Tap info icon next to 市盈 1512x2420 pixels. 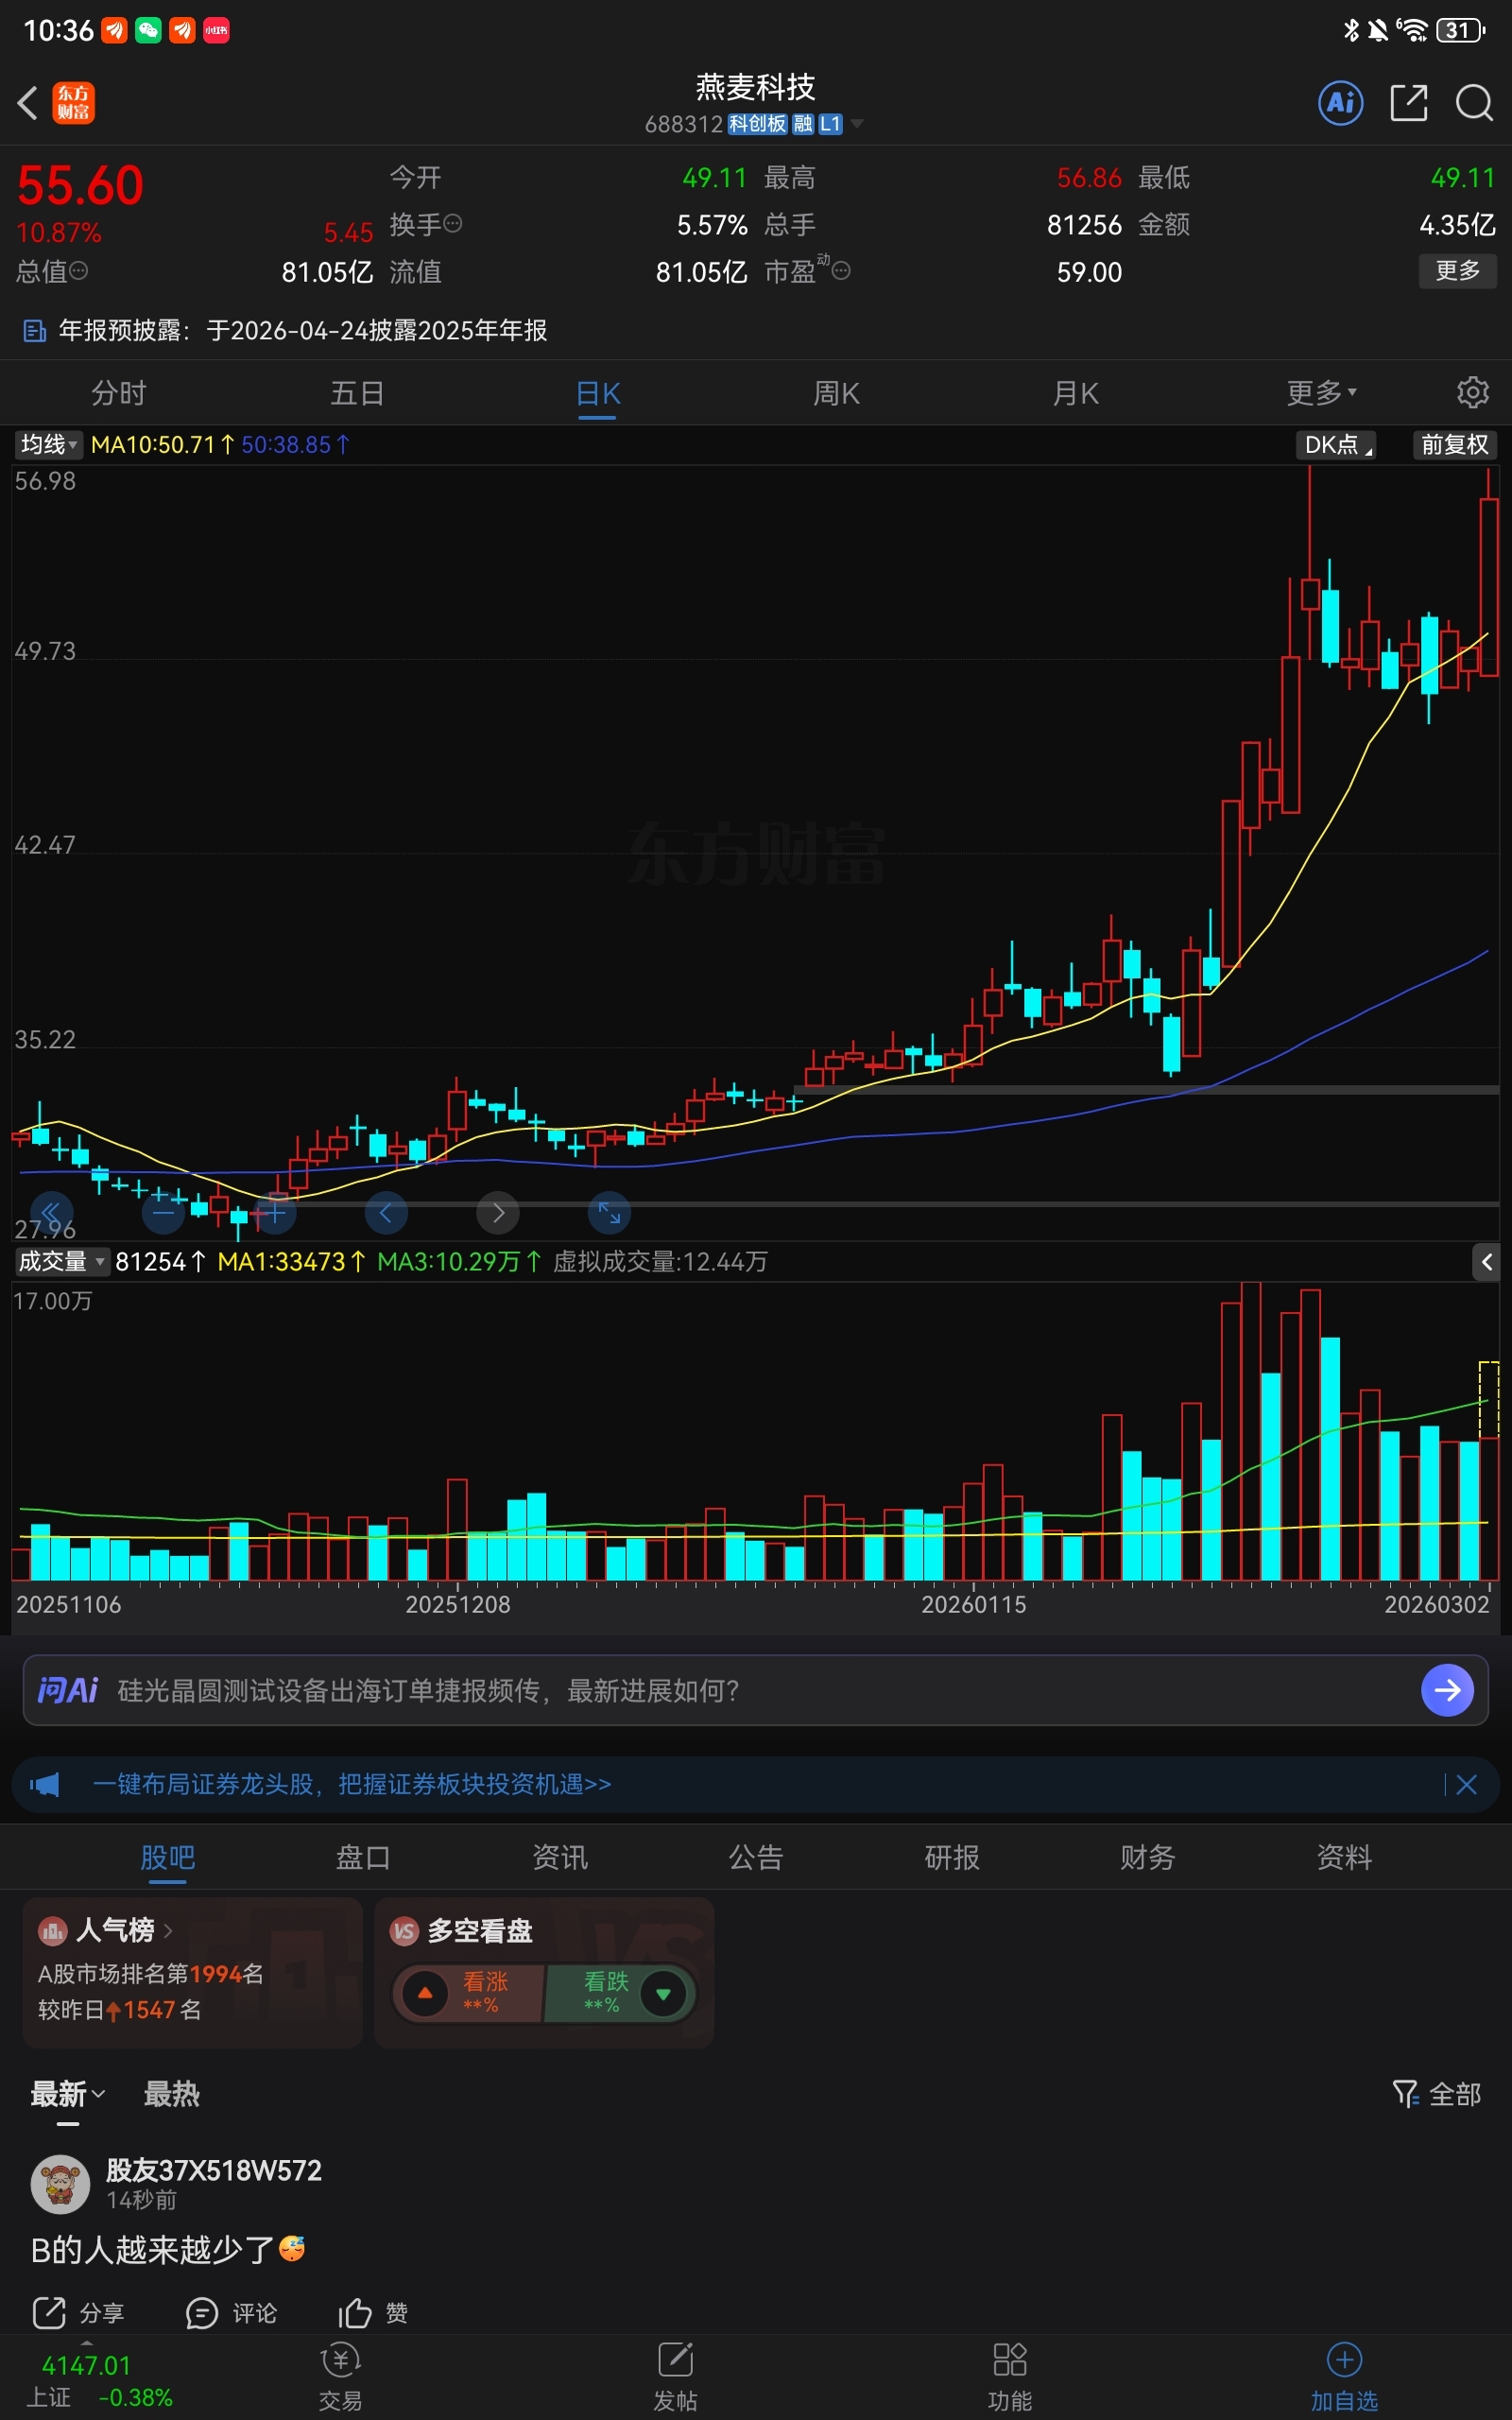[x=842, y=271]
